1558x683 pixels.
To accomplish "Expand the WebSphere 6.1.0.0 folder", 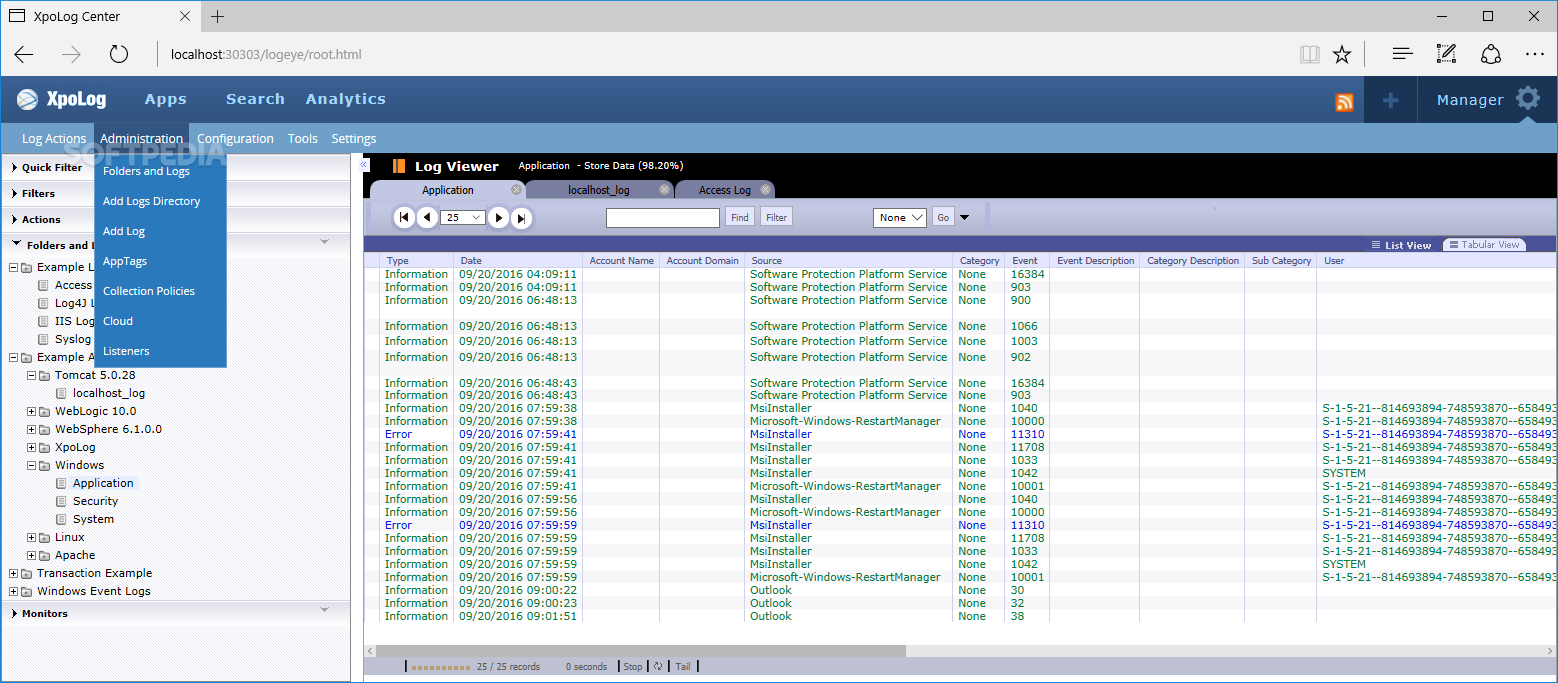I will pyautogui.click(x=32, y=429).
